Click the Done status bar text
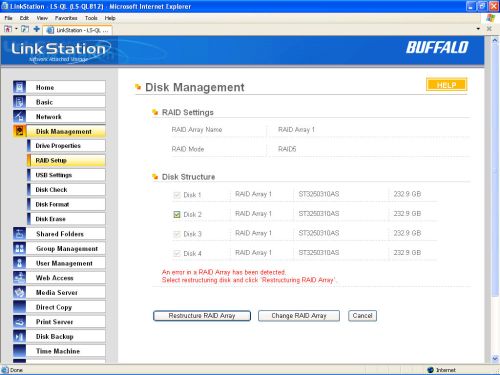 (x=16, y=370)
